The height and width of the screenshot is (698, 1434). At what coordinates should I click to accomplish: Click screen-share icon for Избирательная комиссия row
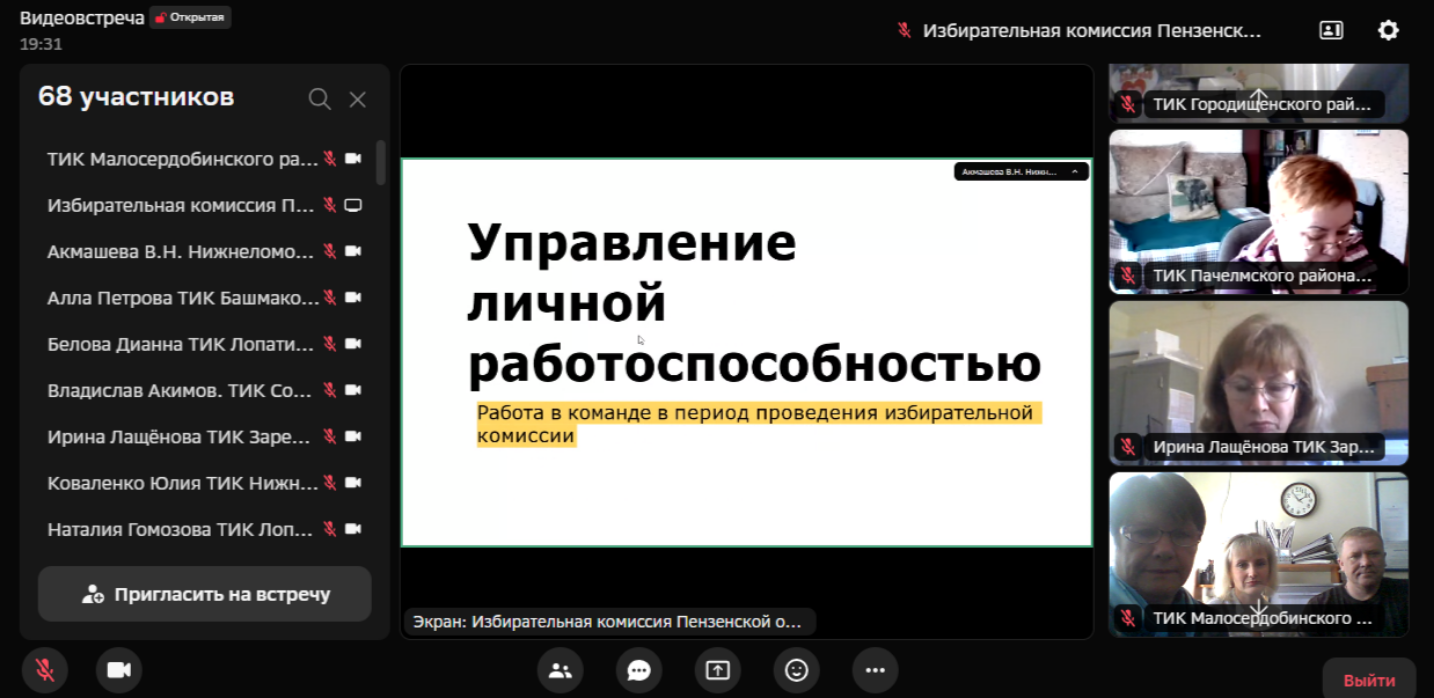[x=353, y=205]
